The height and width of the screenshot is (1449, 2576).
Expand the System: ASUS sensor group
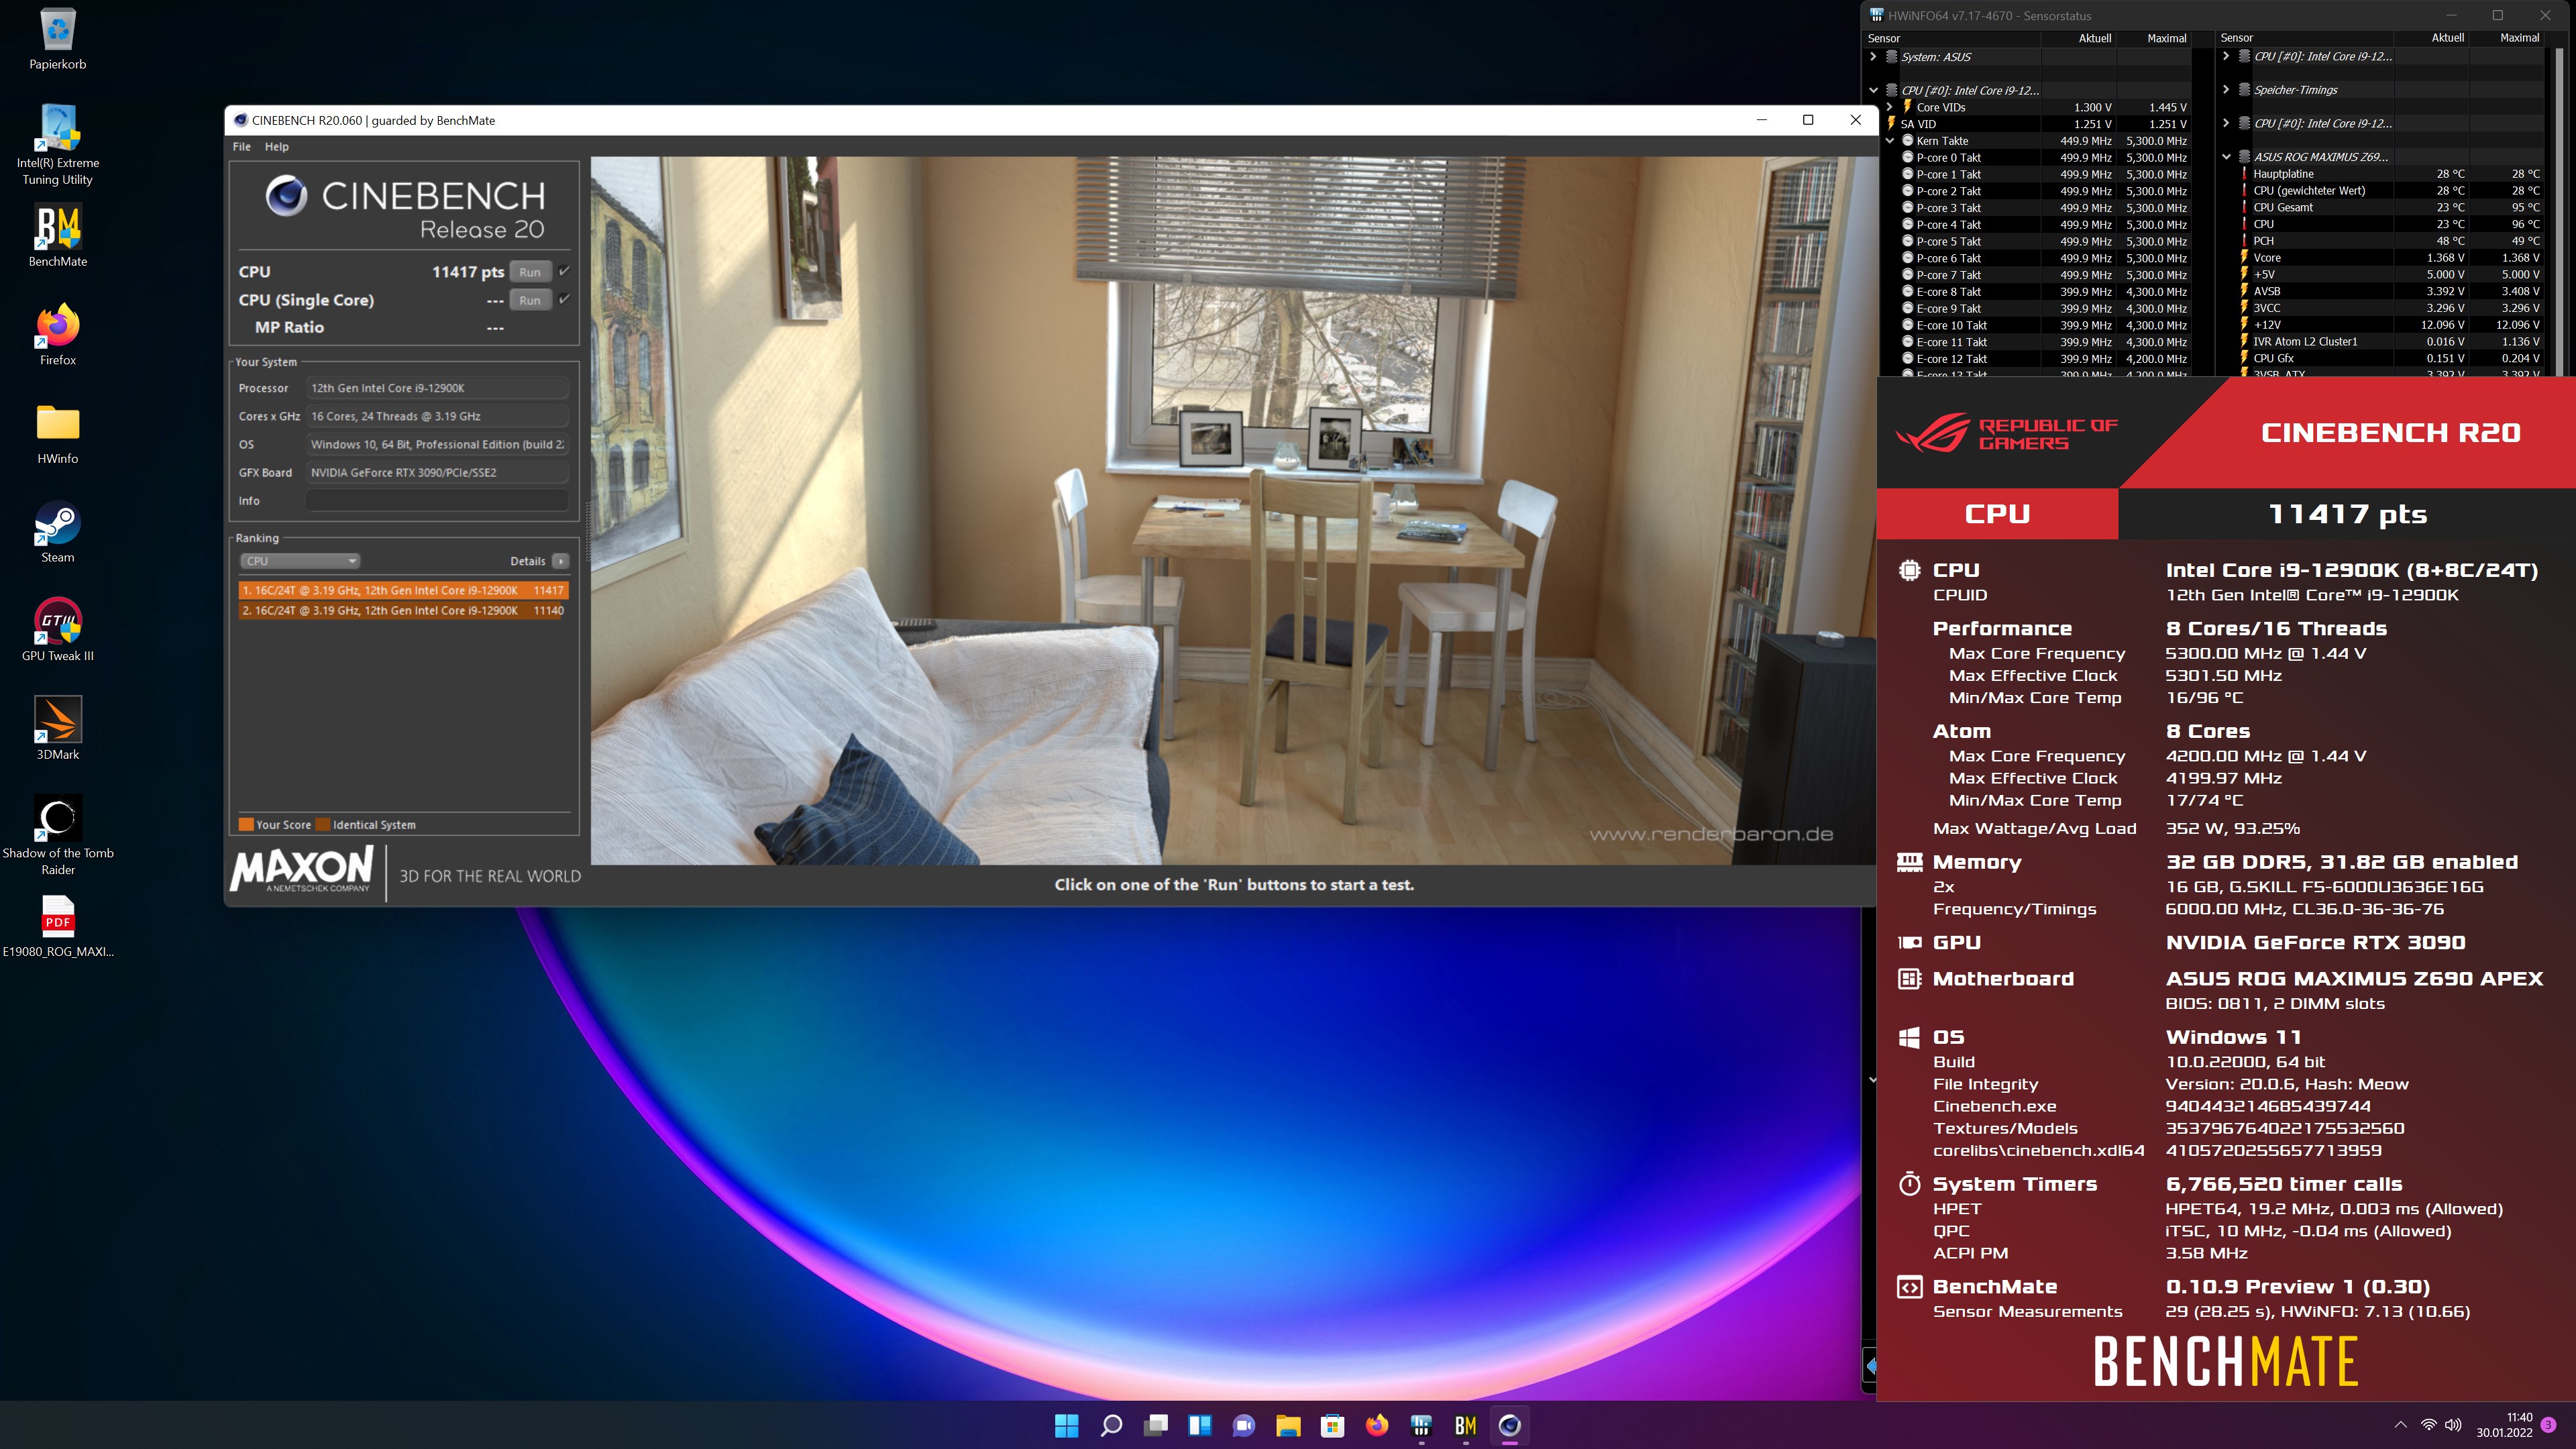pyautogui.click(x=1873, y=57)
